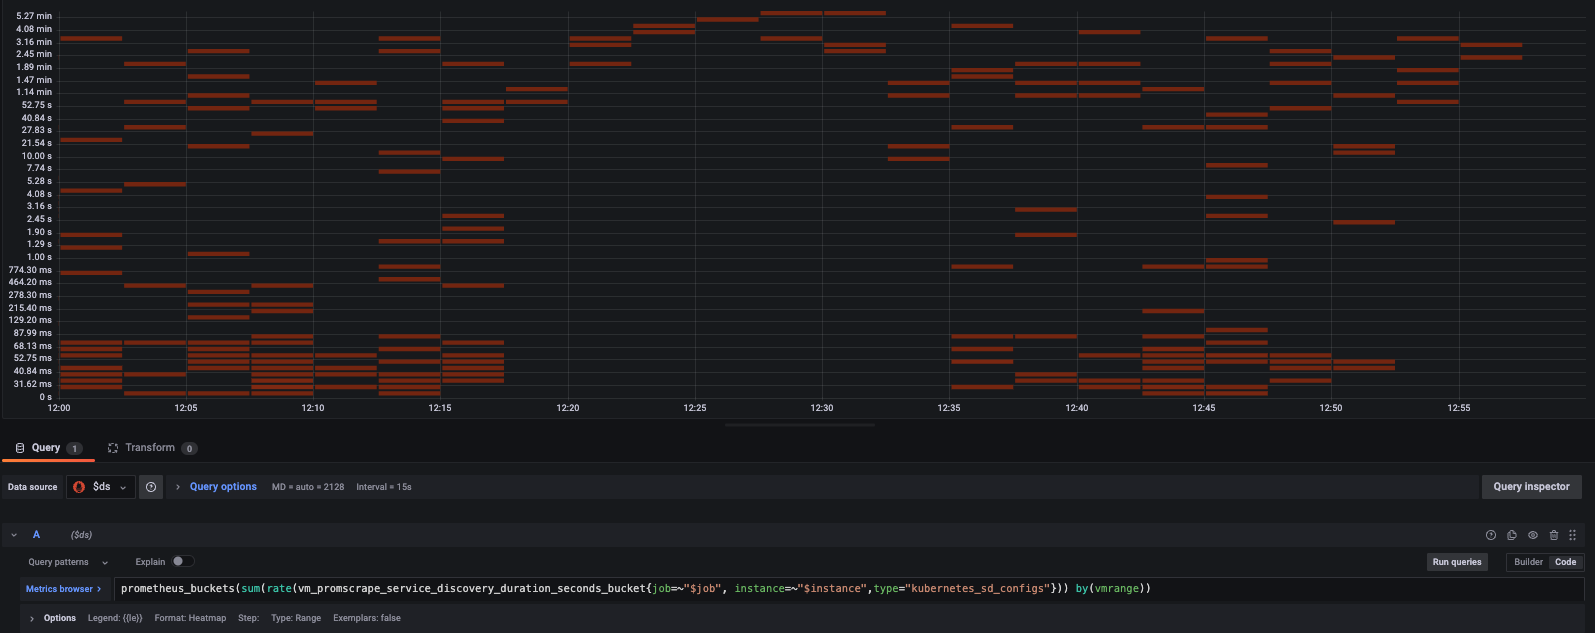This screenshot has width=1595, height=633.
Task: Toggle query A visibility eye icon
Action: (1532, 535)
